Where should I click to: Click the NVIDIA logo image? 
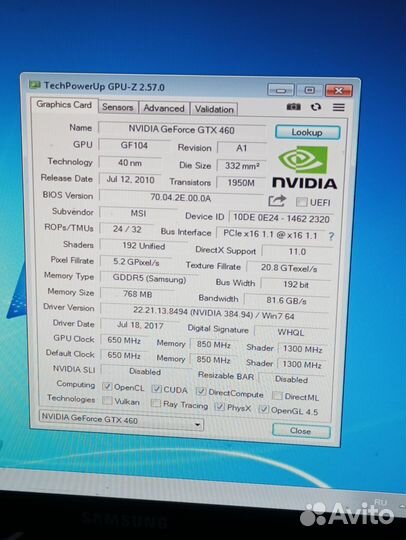tap(304, 168)
